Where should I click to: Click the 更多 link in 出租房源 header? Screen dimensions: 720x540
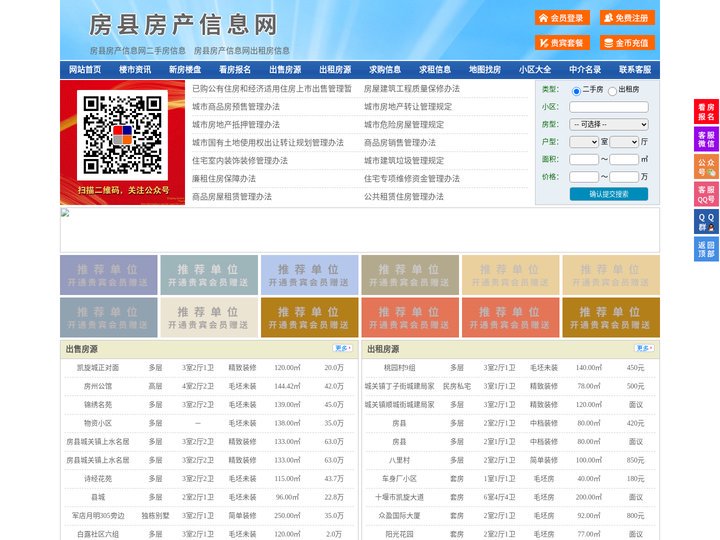(645, 349)
